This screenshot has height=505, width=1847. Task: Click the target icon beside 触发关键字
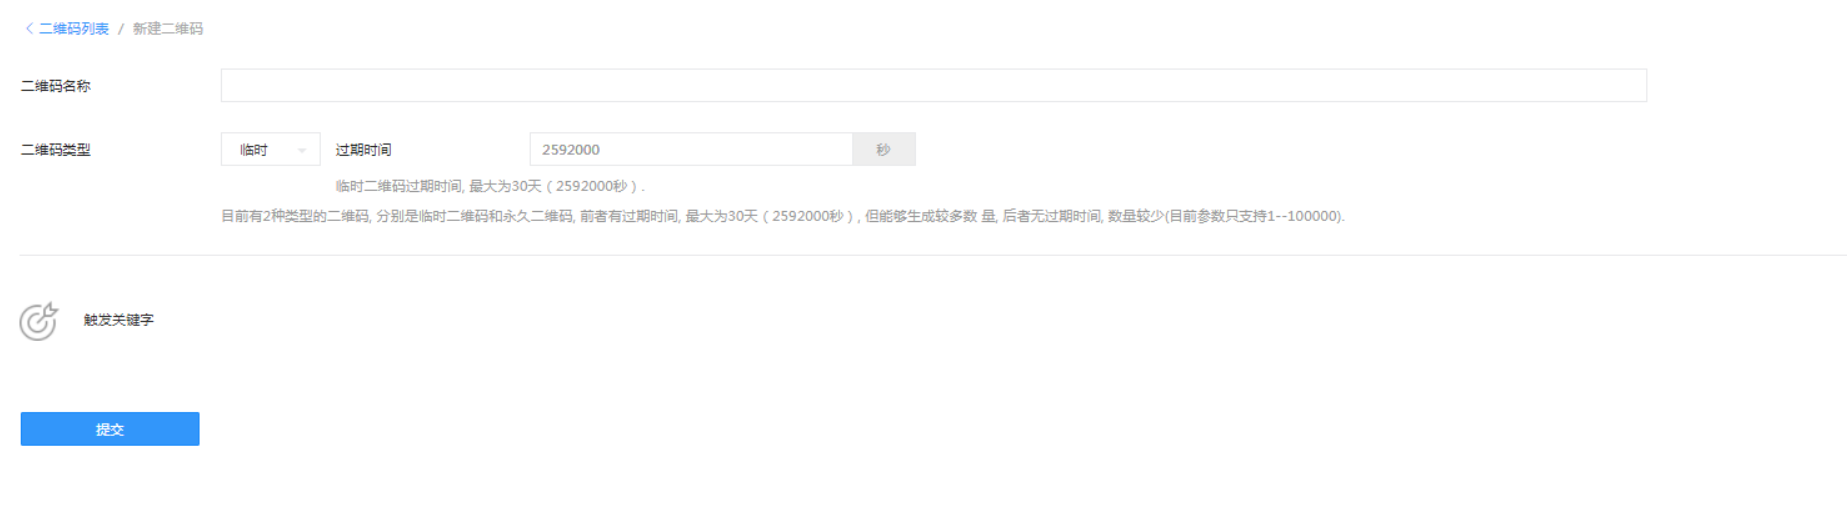(39, 321)
